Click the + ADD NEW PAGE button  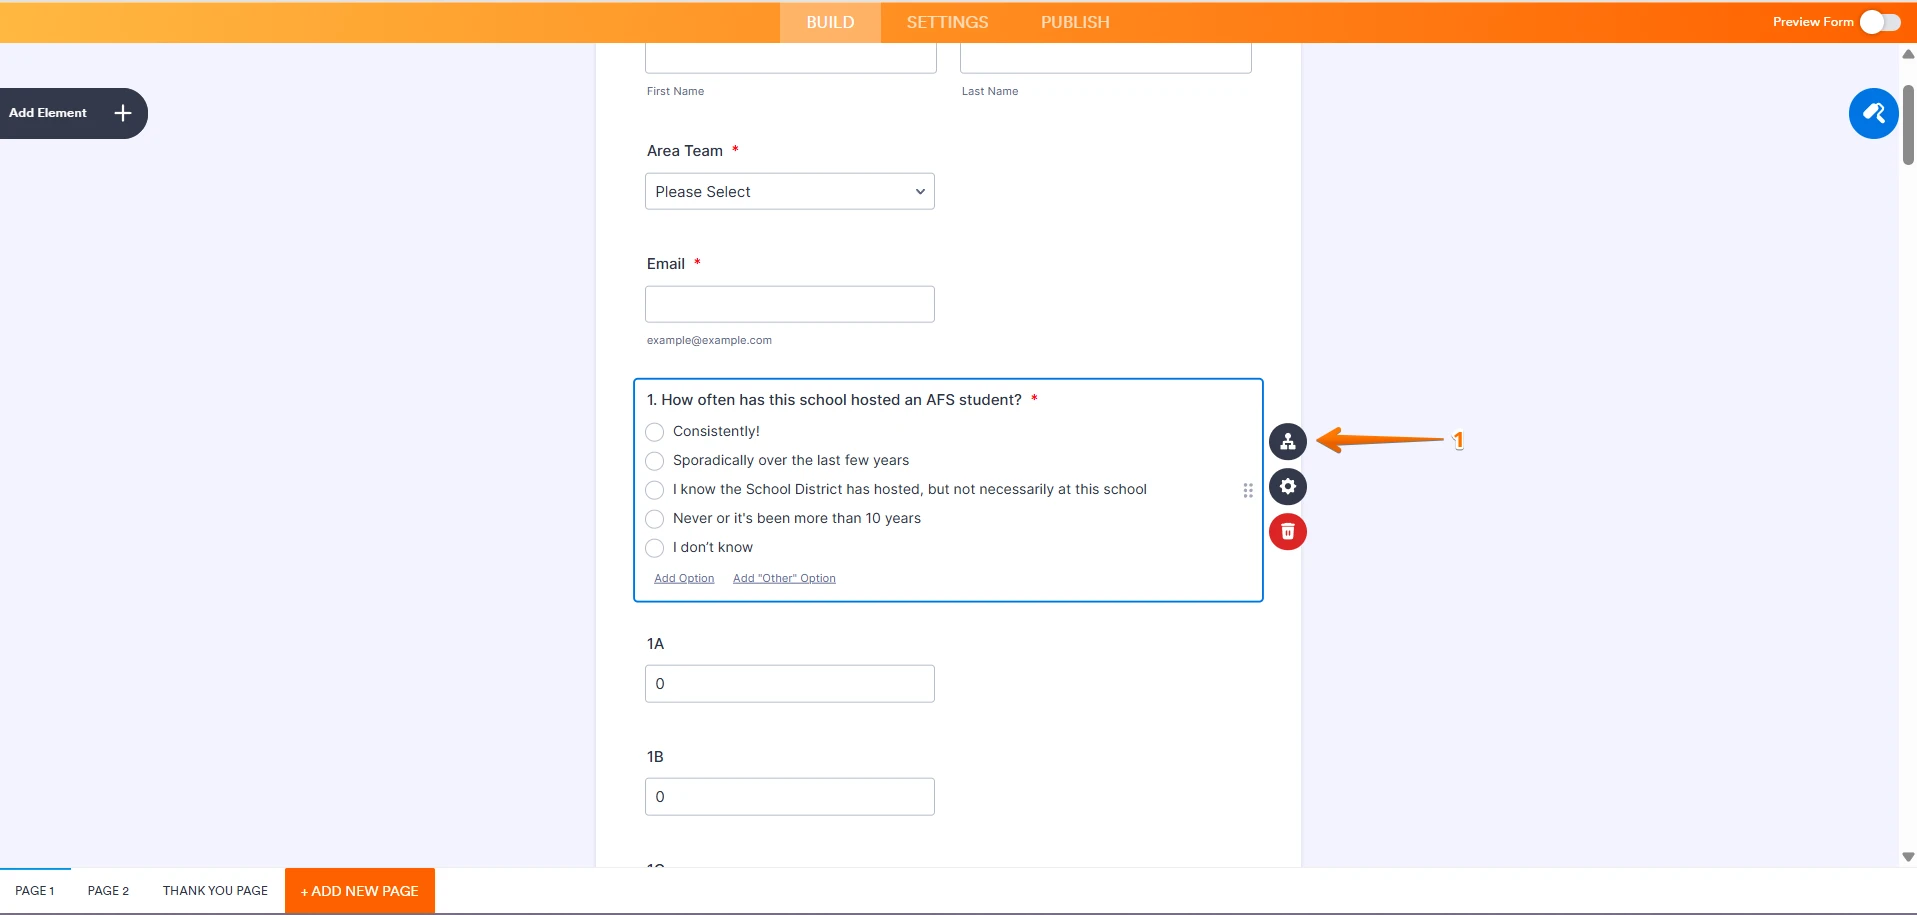point(358,890)
